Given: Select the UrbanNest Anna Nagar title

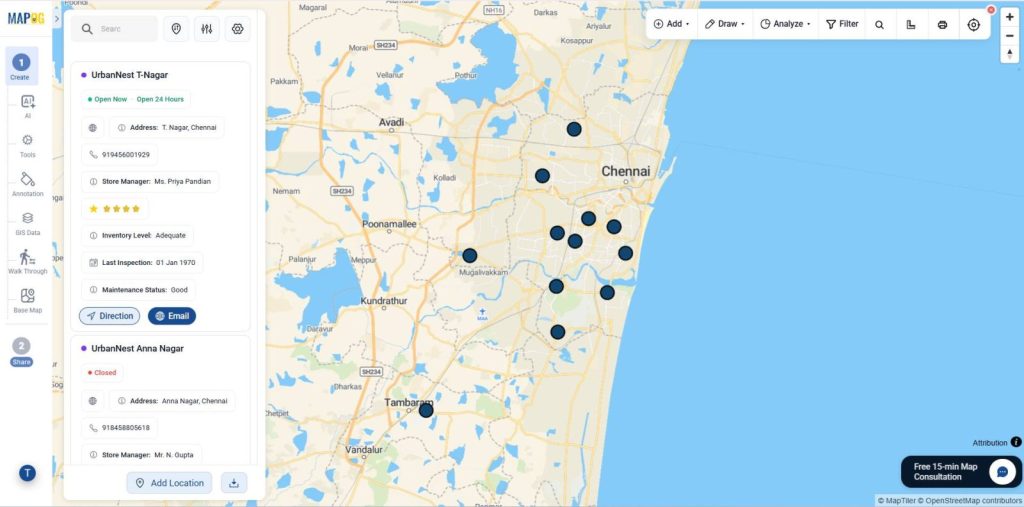Looking at the screenshot, I should click(x=137, y=348).
